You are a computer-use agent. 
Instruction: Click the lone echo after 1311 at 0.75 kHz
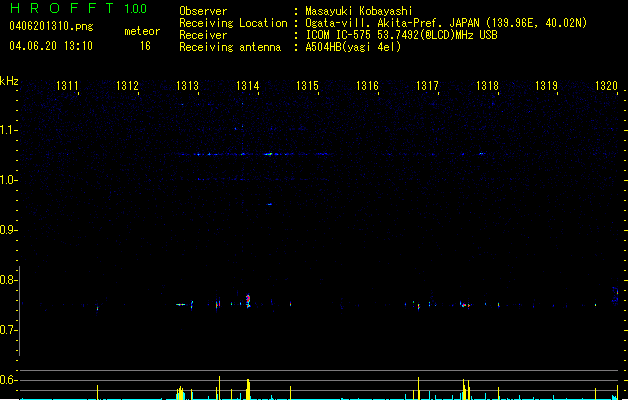pos(97,308)
